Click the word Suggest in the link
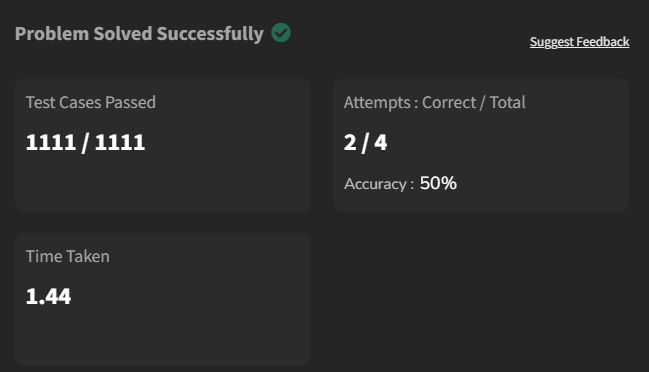Image resolution: width=649 pixels, height=372 pixels. click(x=552, y=42)
